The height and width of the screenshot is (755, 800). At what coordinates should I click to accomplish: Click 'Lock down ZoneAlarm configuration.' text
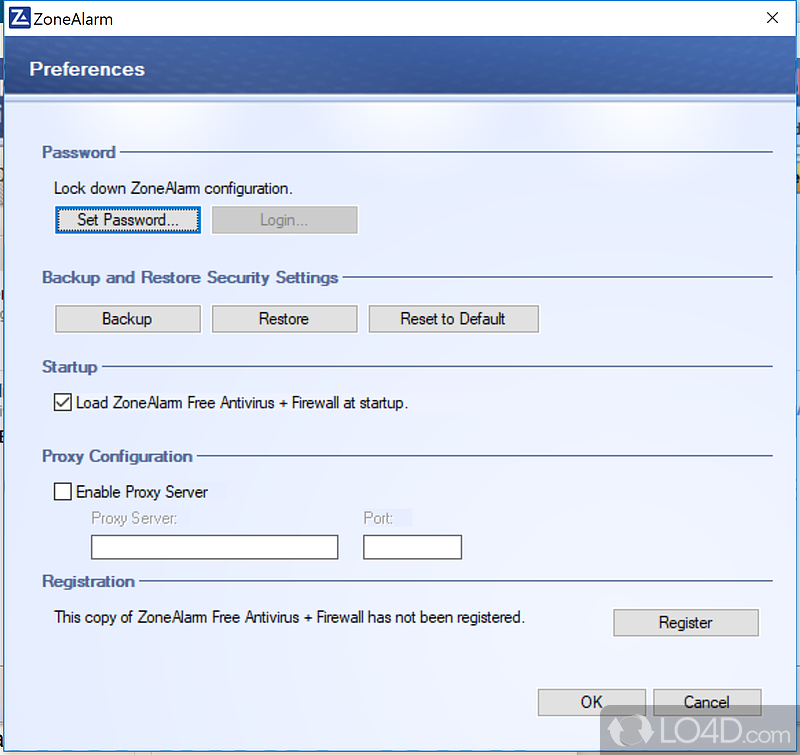[173, 188]
